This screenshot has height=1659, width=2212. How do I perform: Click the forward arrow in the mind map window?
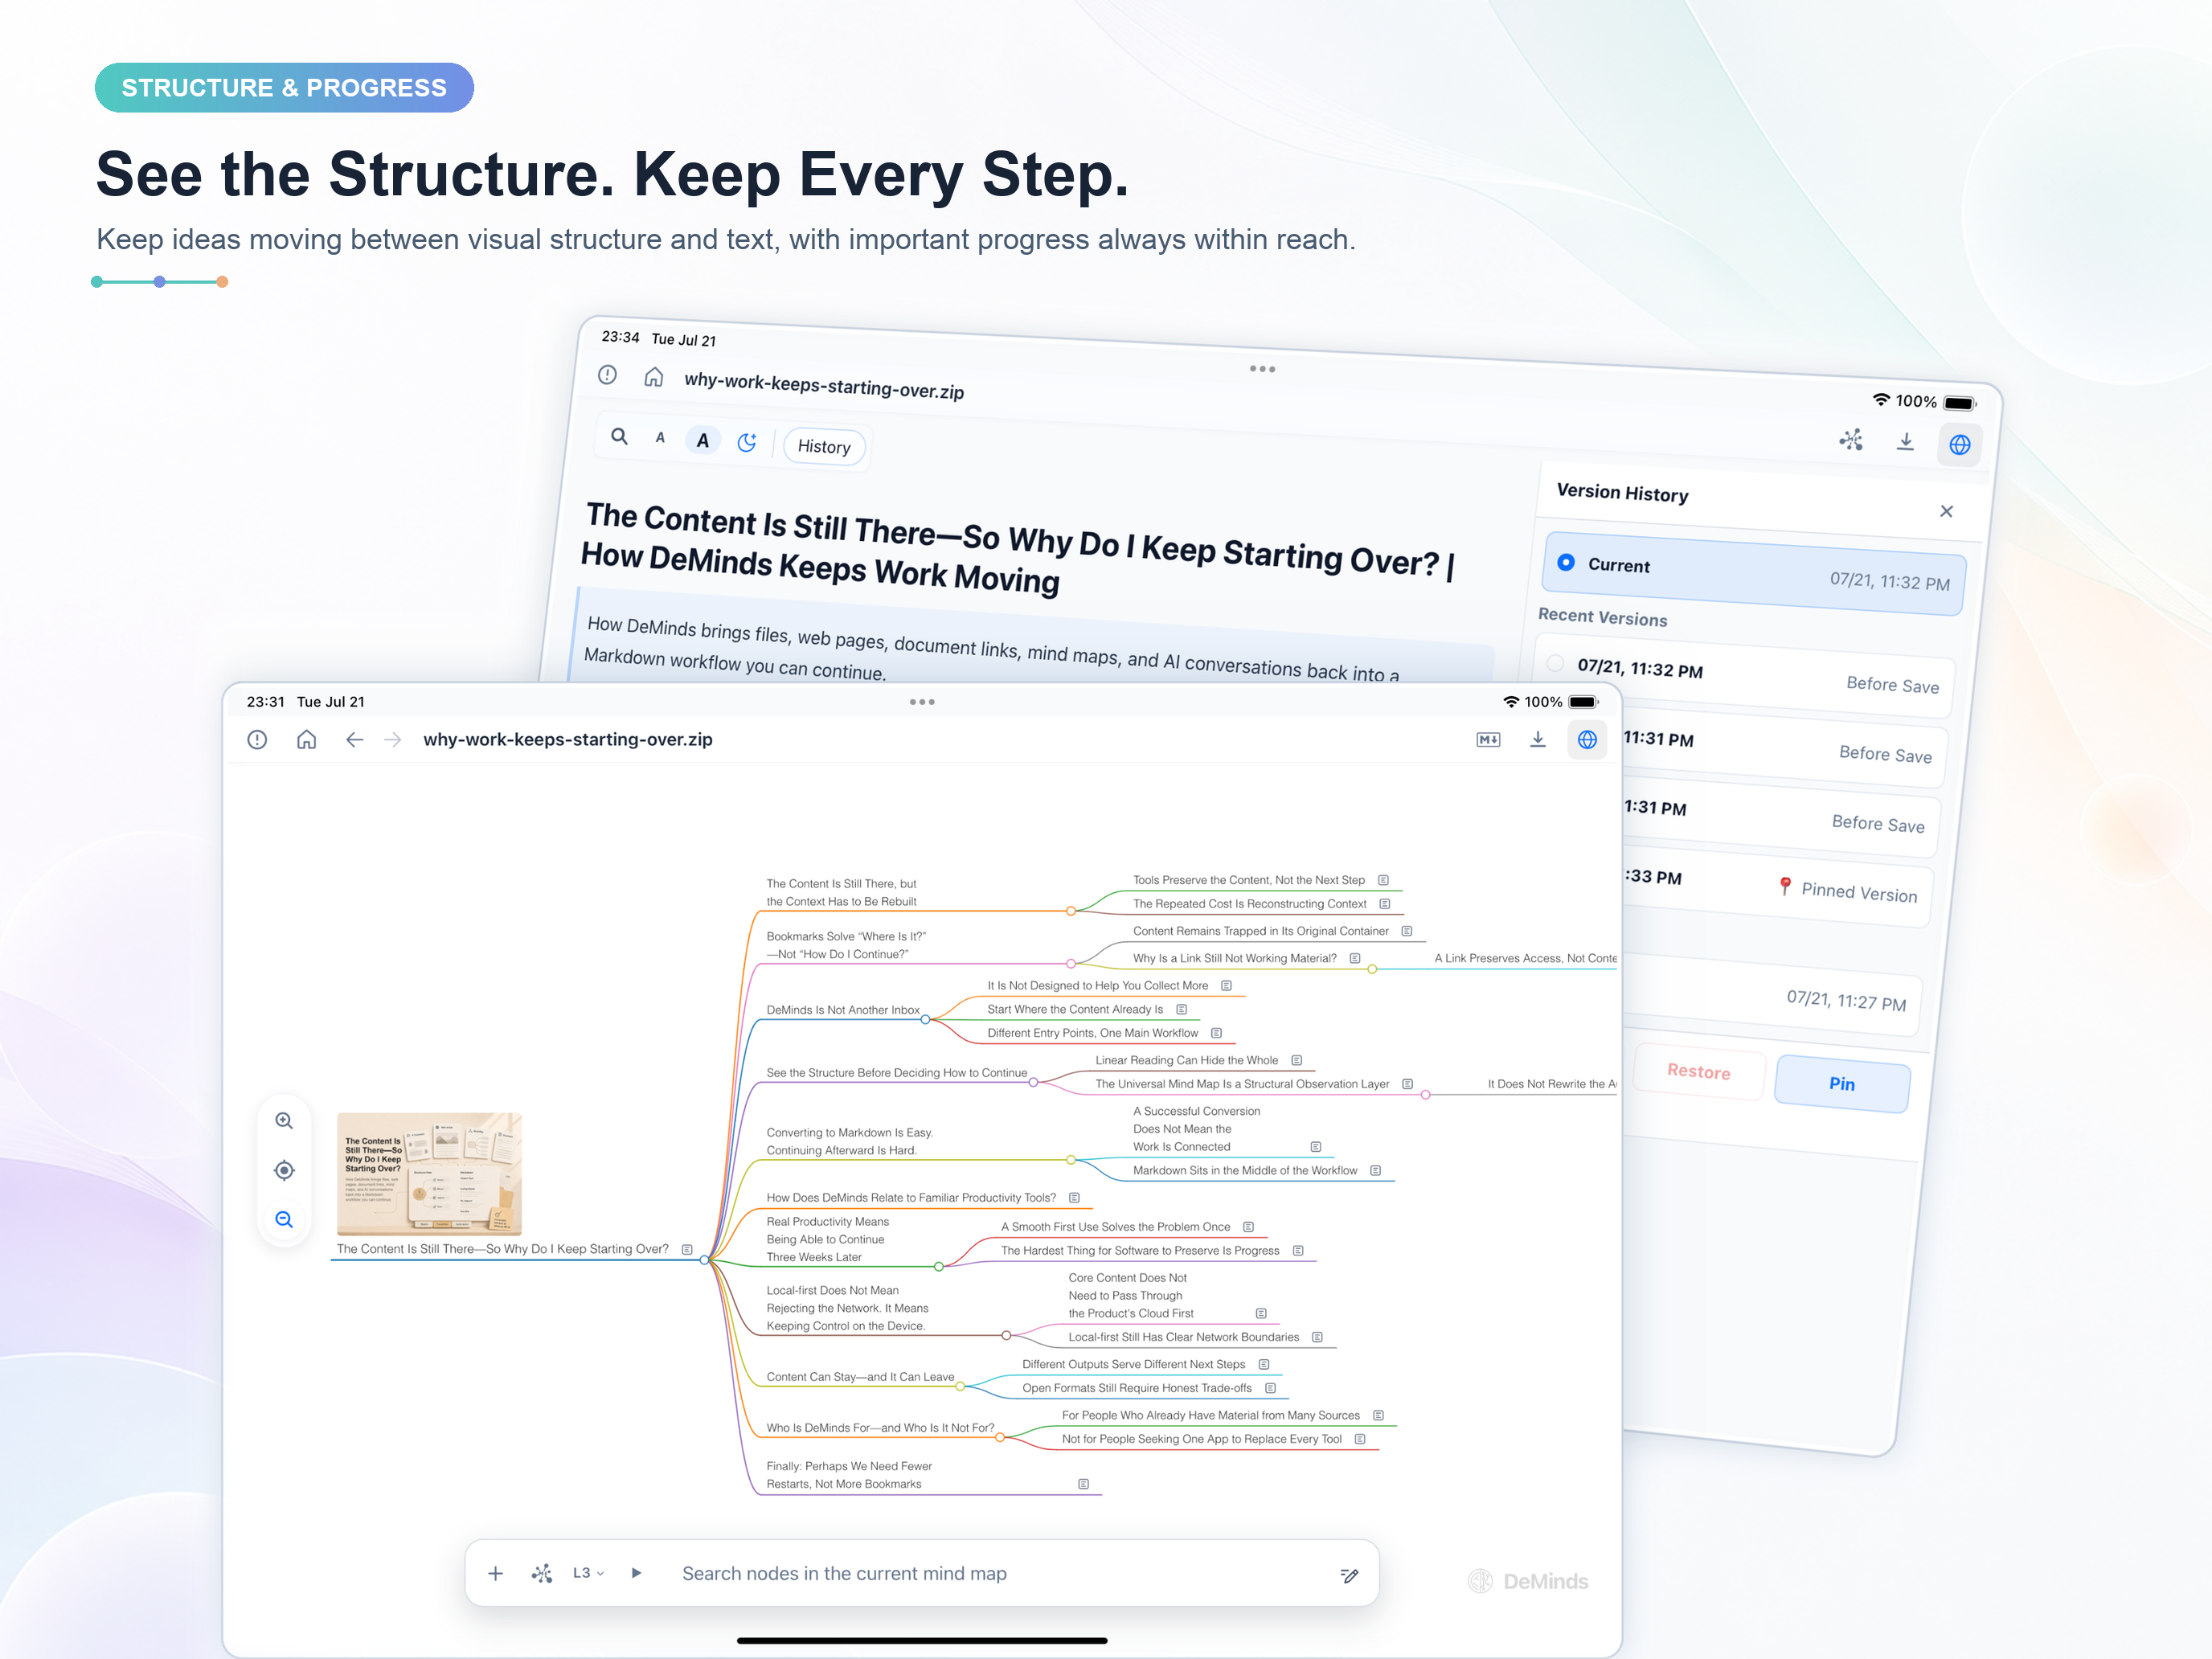click(393, 739)
